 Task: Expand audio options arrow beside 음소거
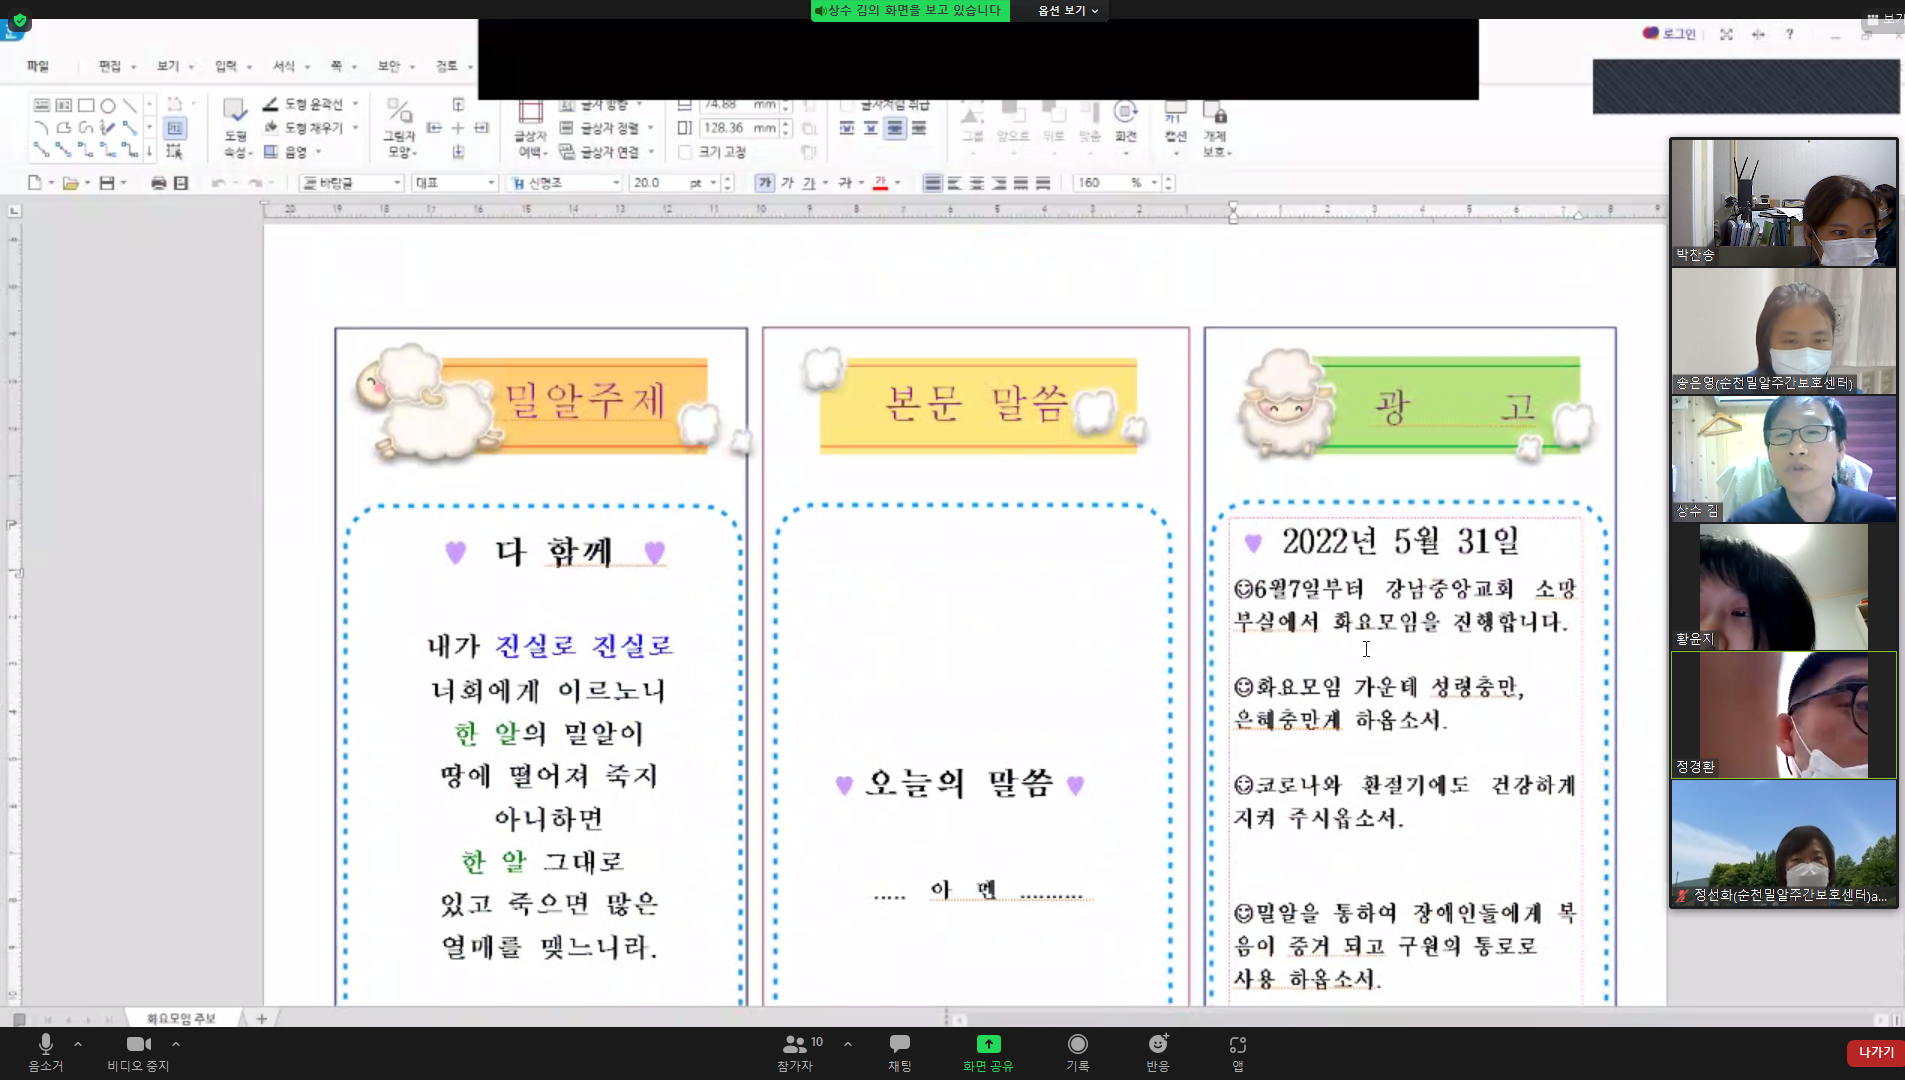78,1044
